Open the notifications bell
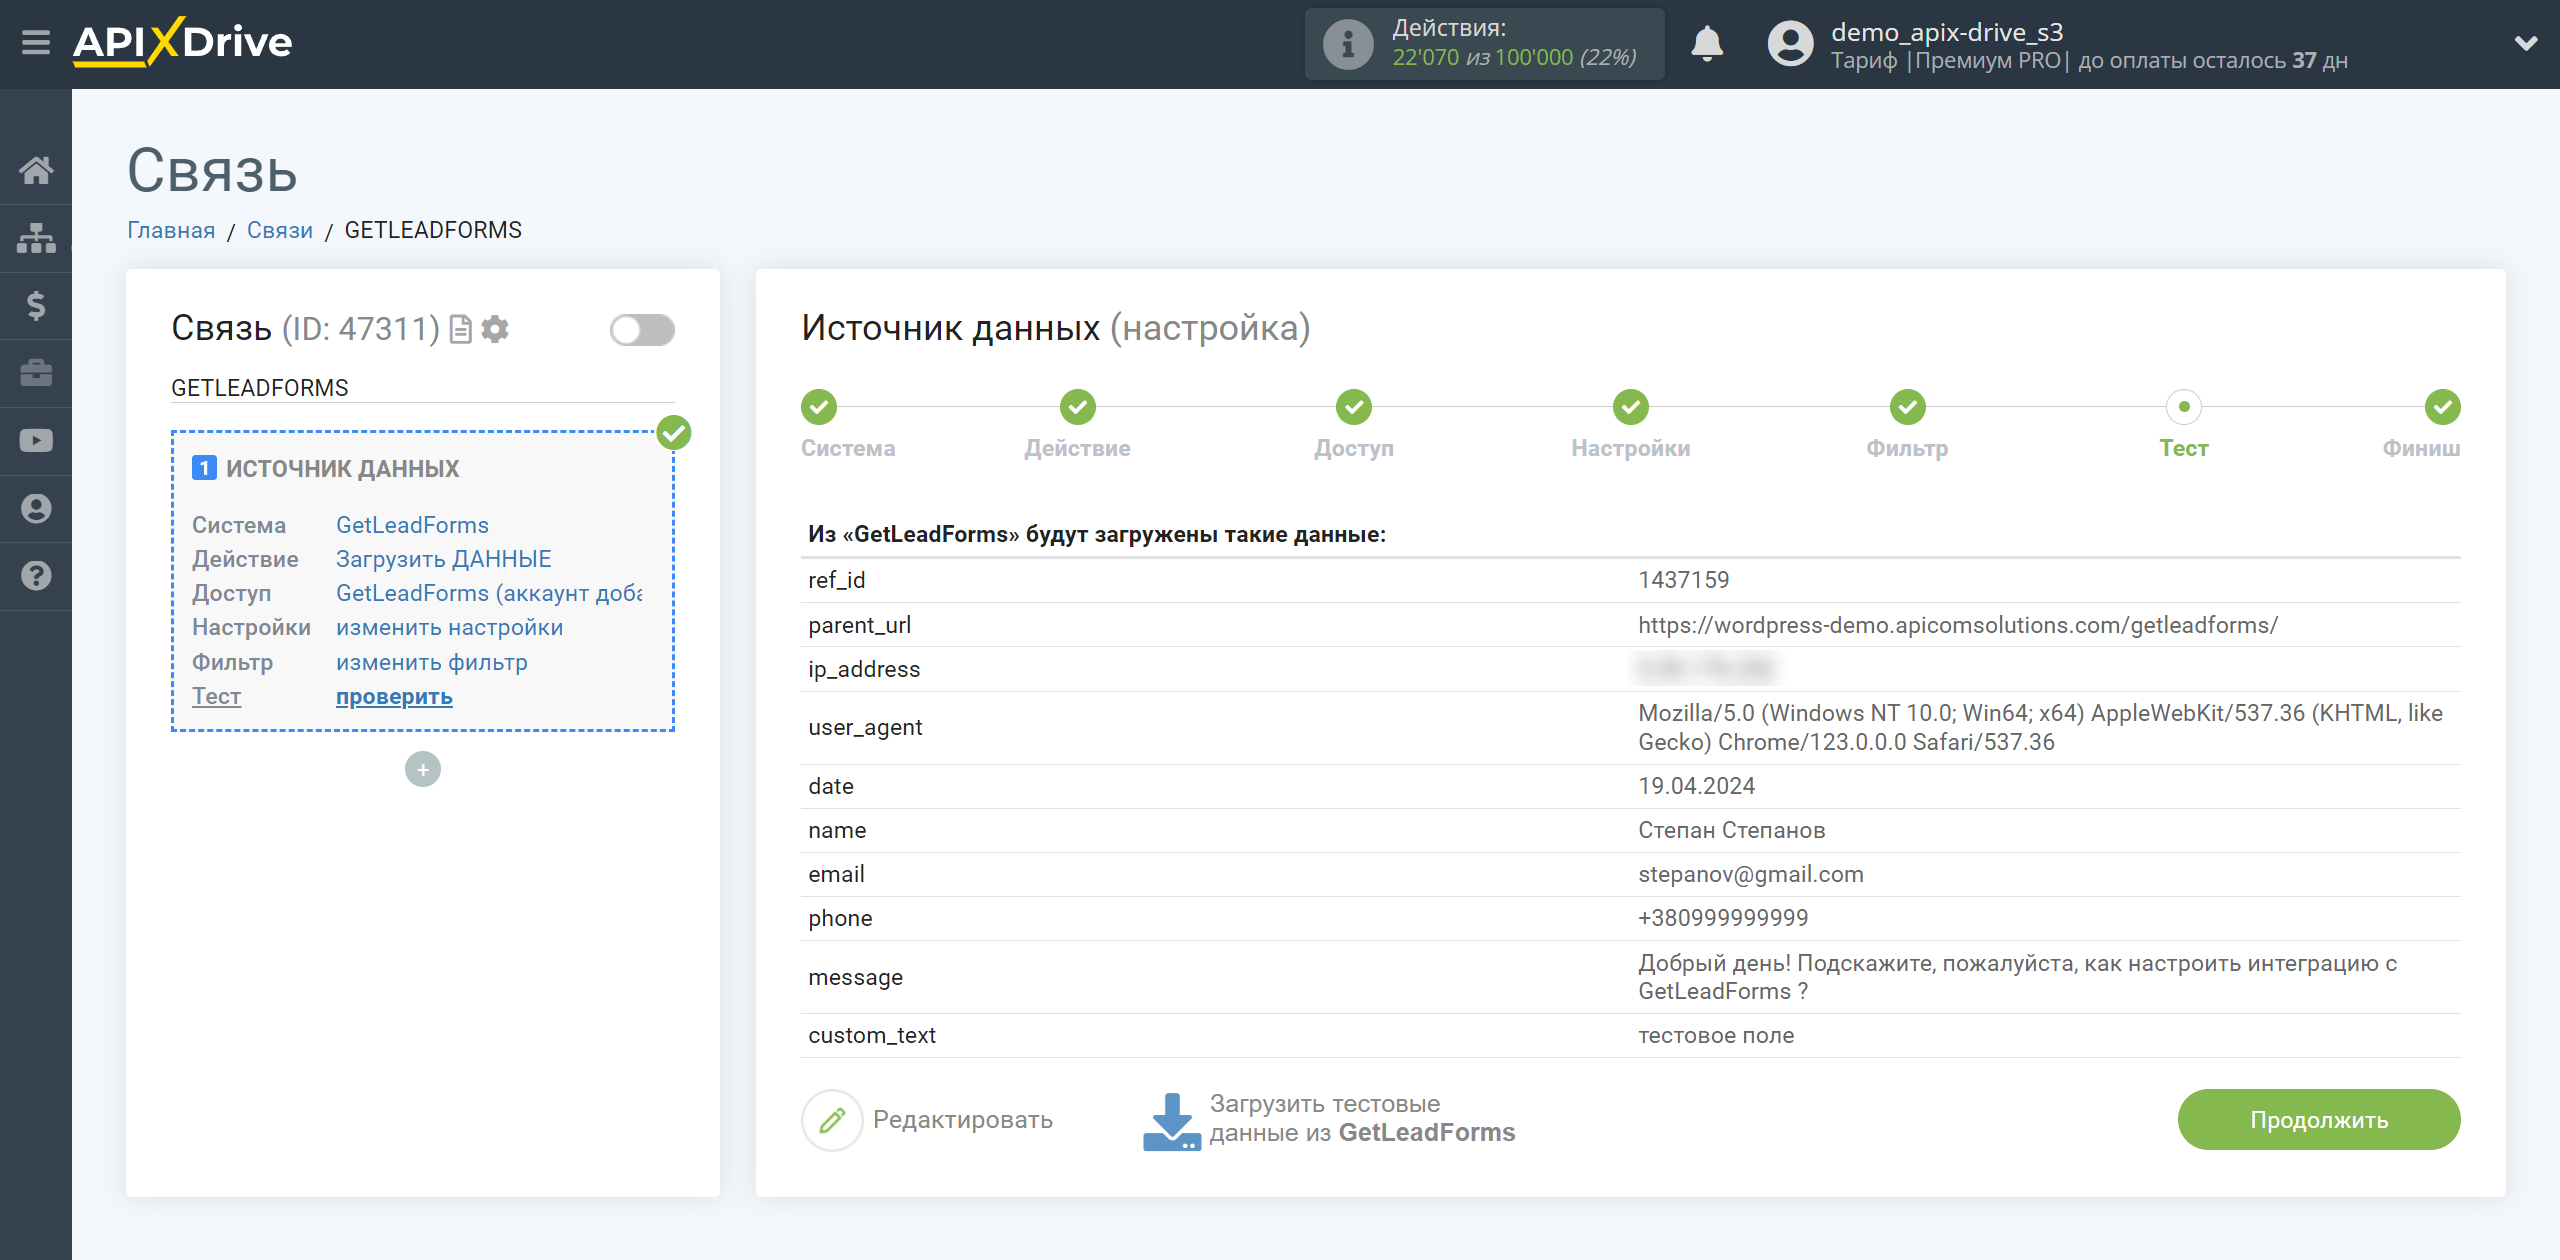This screenshot has width=2560, height=1260. (1707, 44)
